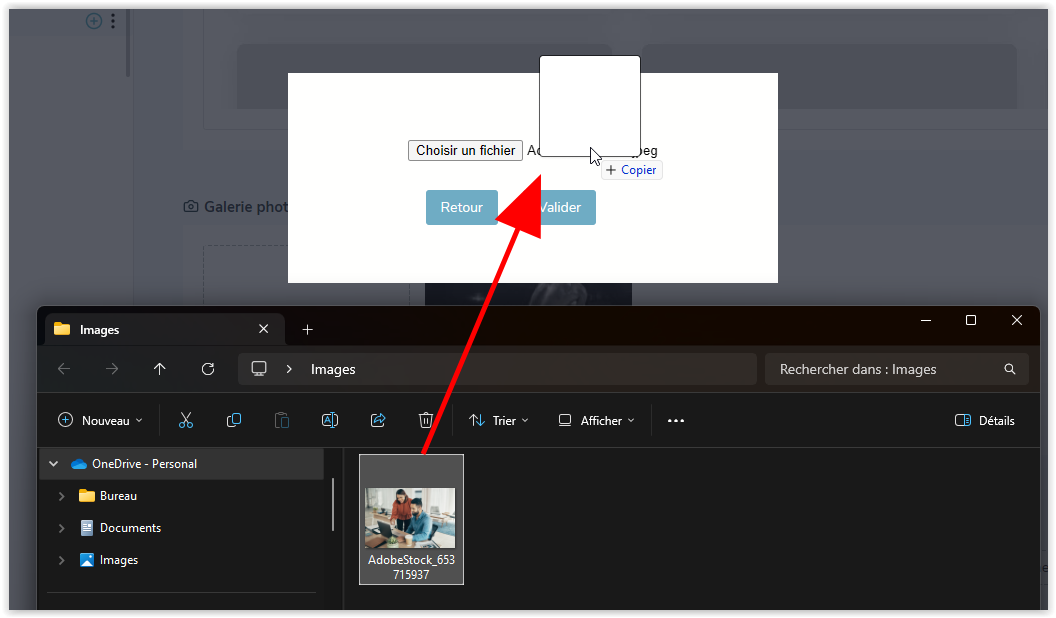Open a new Explorer tab
1056x618 pixels.
(307, 329)
